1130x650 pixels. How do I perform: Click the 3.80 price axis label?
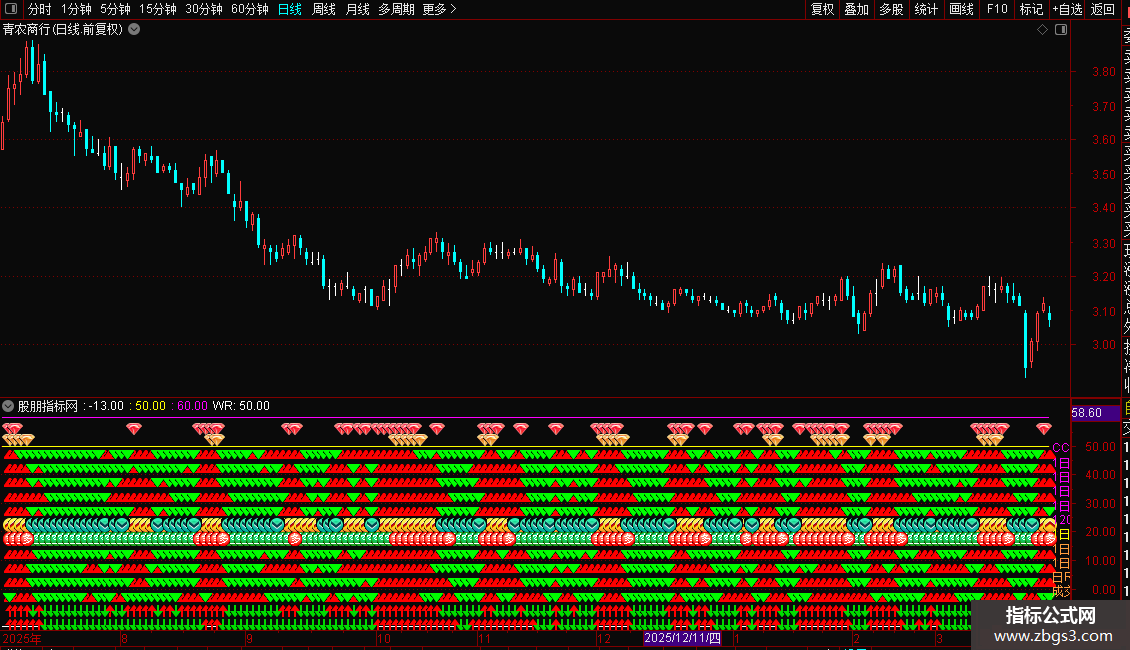(1103, 71)
